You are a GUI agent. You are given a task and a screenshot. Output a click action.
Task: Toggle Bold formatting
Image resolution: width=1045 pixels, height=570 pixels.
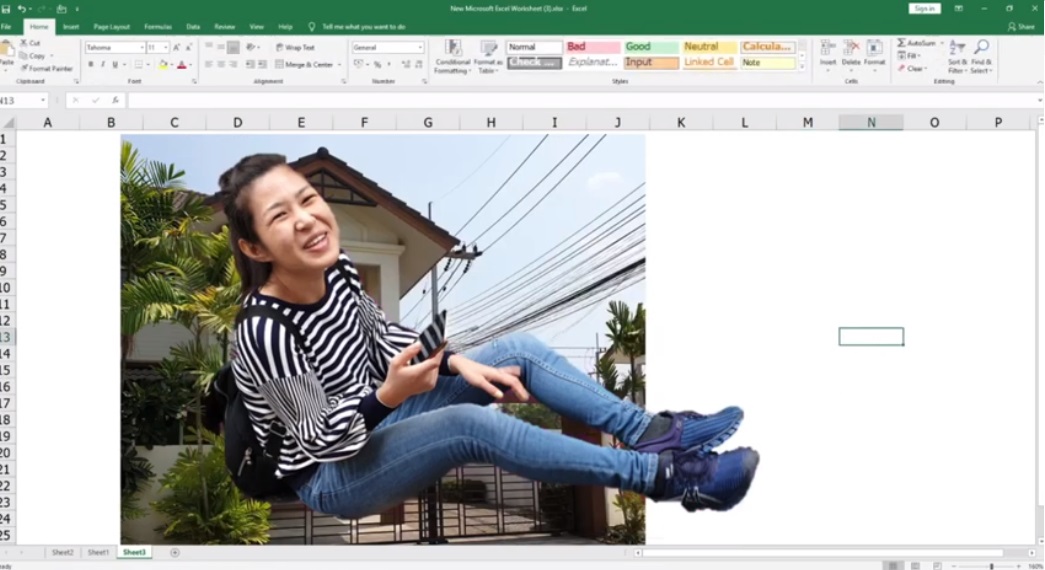pyautogui.click(x=91, y=65)
